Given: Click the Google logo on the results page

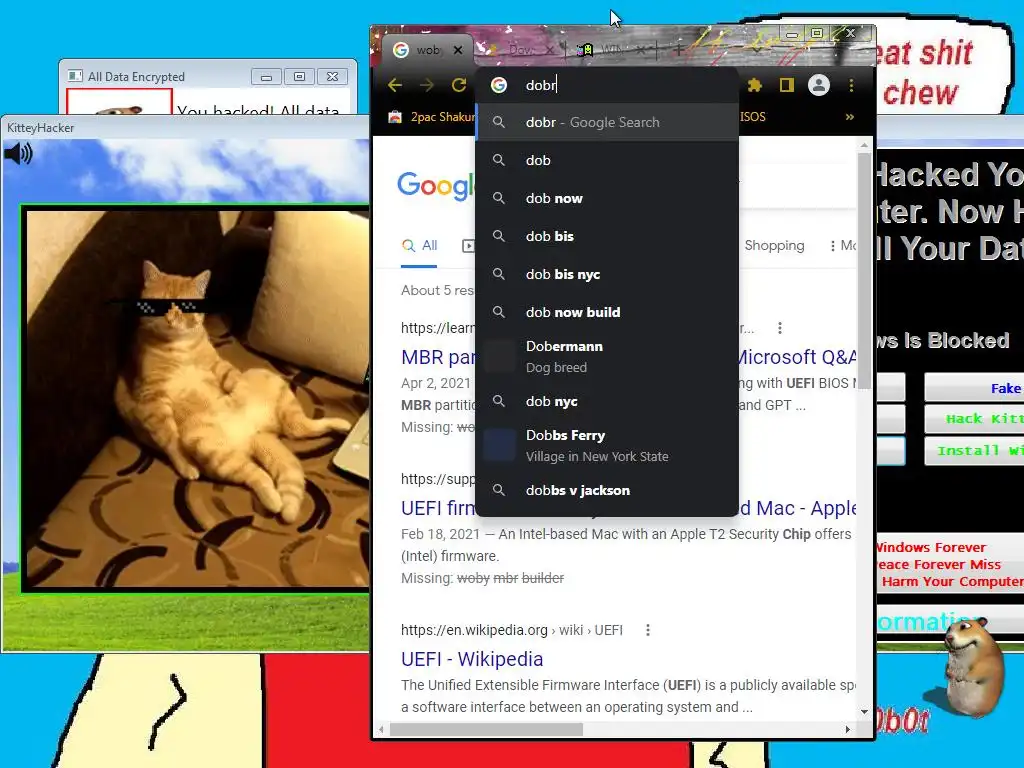Looking at the screenshot, I should click(436, 186).
